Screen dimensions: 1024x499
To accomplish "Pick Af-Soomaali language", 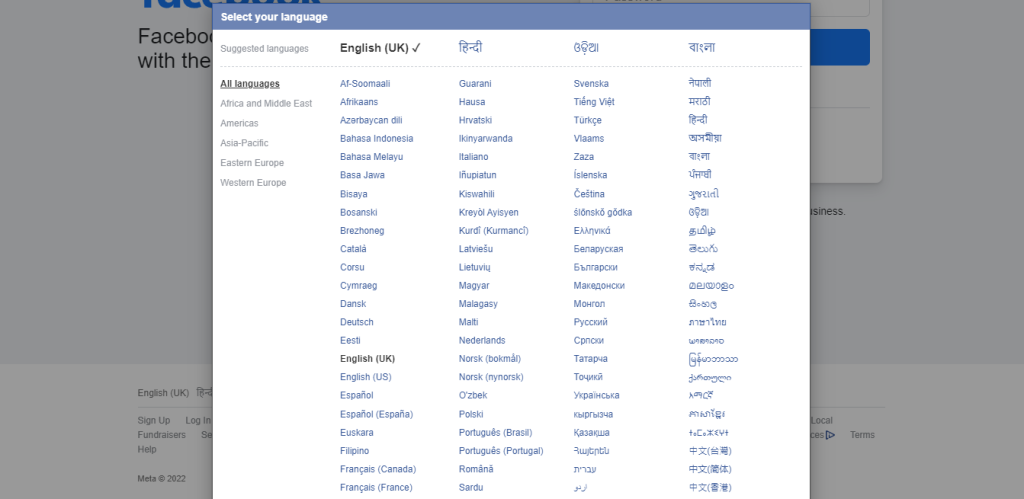I will pos(365,84).
